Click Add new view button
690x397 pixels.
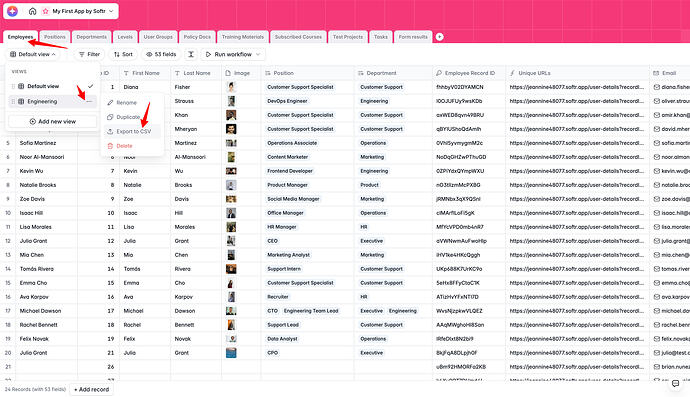[x=53, y=121]
